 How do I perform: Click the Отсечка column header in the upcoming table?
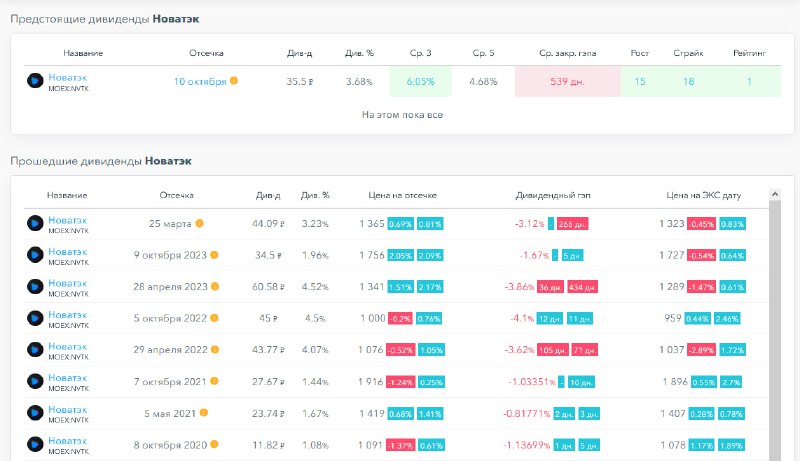point(206,53)
